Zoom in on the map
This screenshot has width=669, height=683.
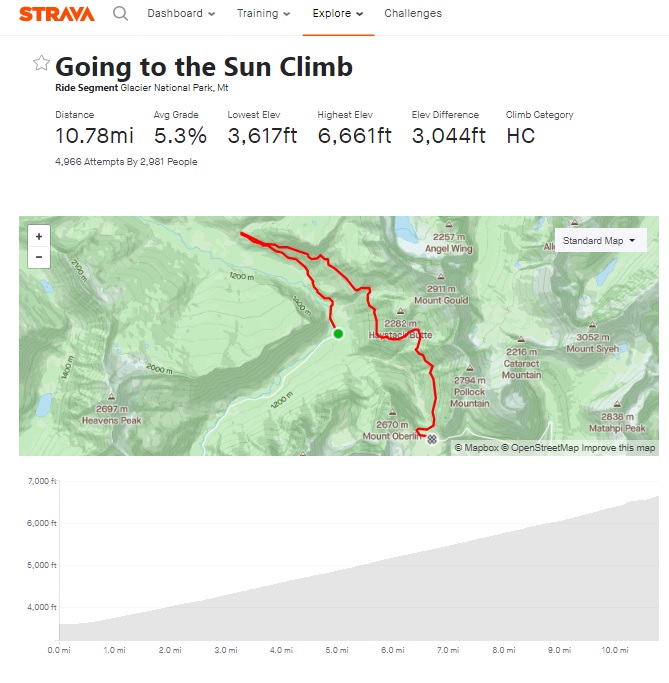39,237
